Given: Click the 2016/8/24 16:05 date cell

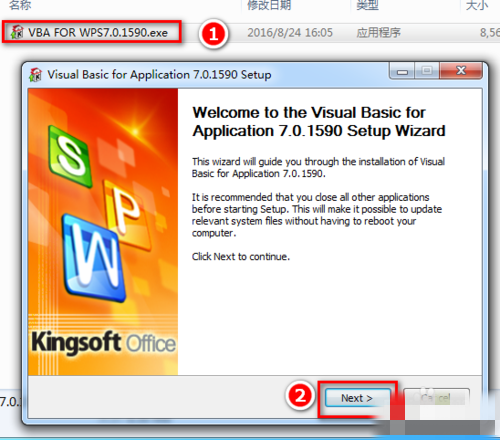Looking at the screenshot, I should click(290, 33).
